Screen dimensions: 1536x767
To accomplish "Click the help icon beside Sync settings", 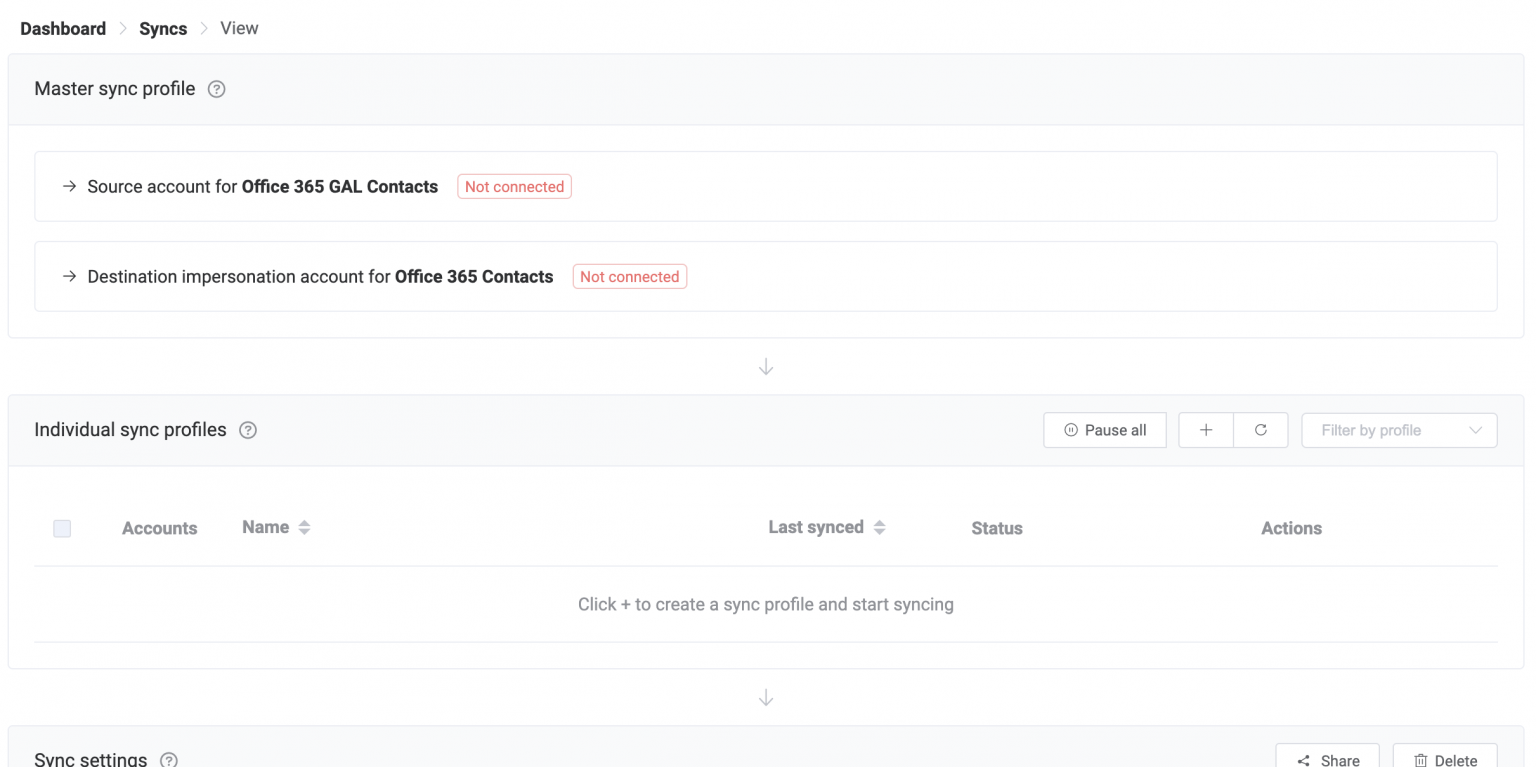I will 168,760.
